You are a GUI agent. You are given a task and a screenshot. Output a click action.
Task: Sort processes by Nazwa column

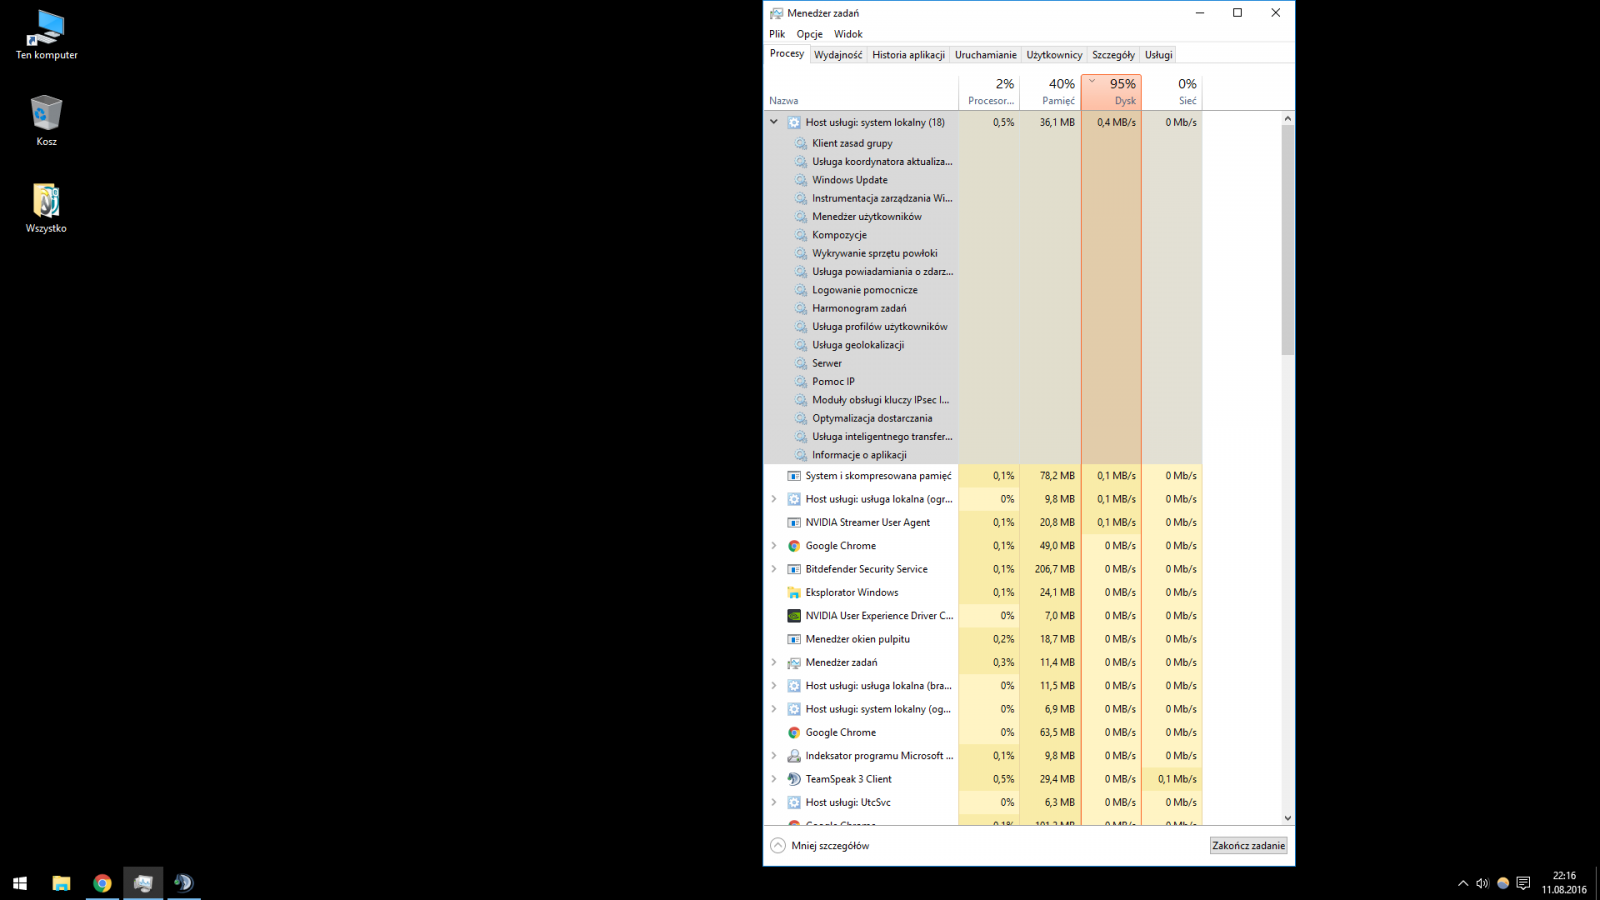point(861,91)
